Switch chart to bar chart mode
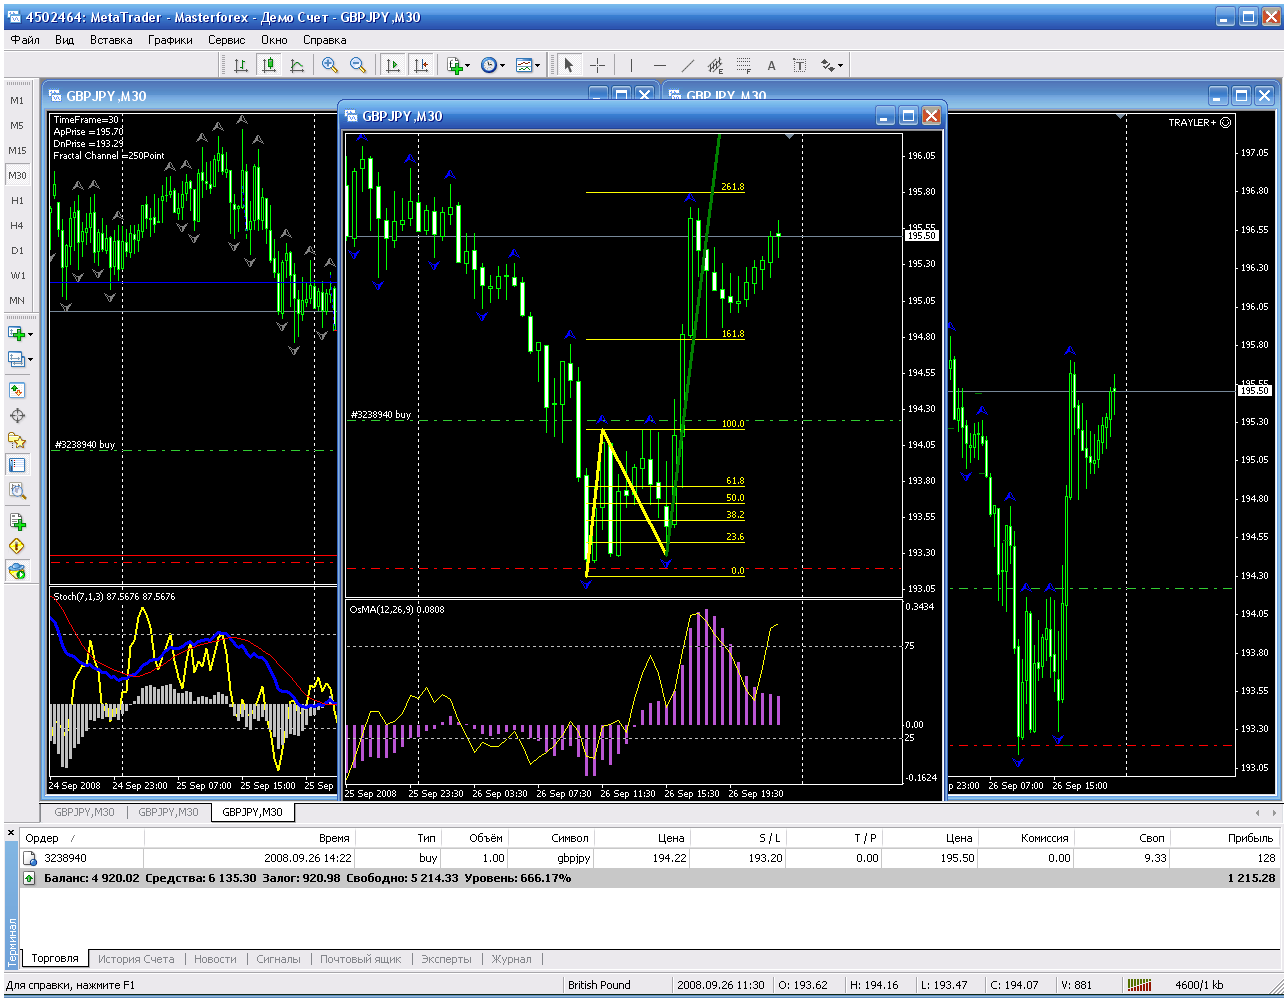Image resolution: width=1288 pixels, height=998 pixels. 241,65
